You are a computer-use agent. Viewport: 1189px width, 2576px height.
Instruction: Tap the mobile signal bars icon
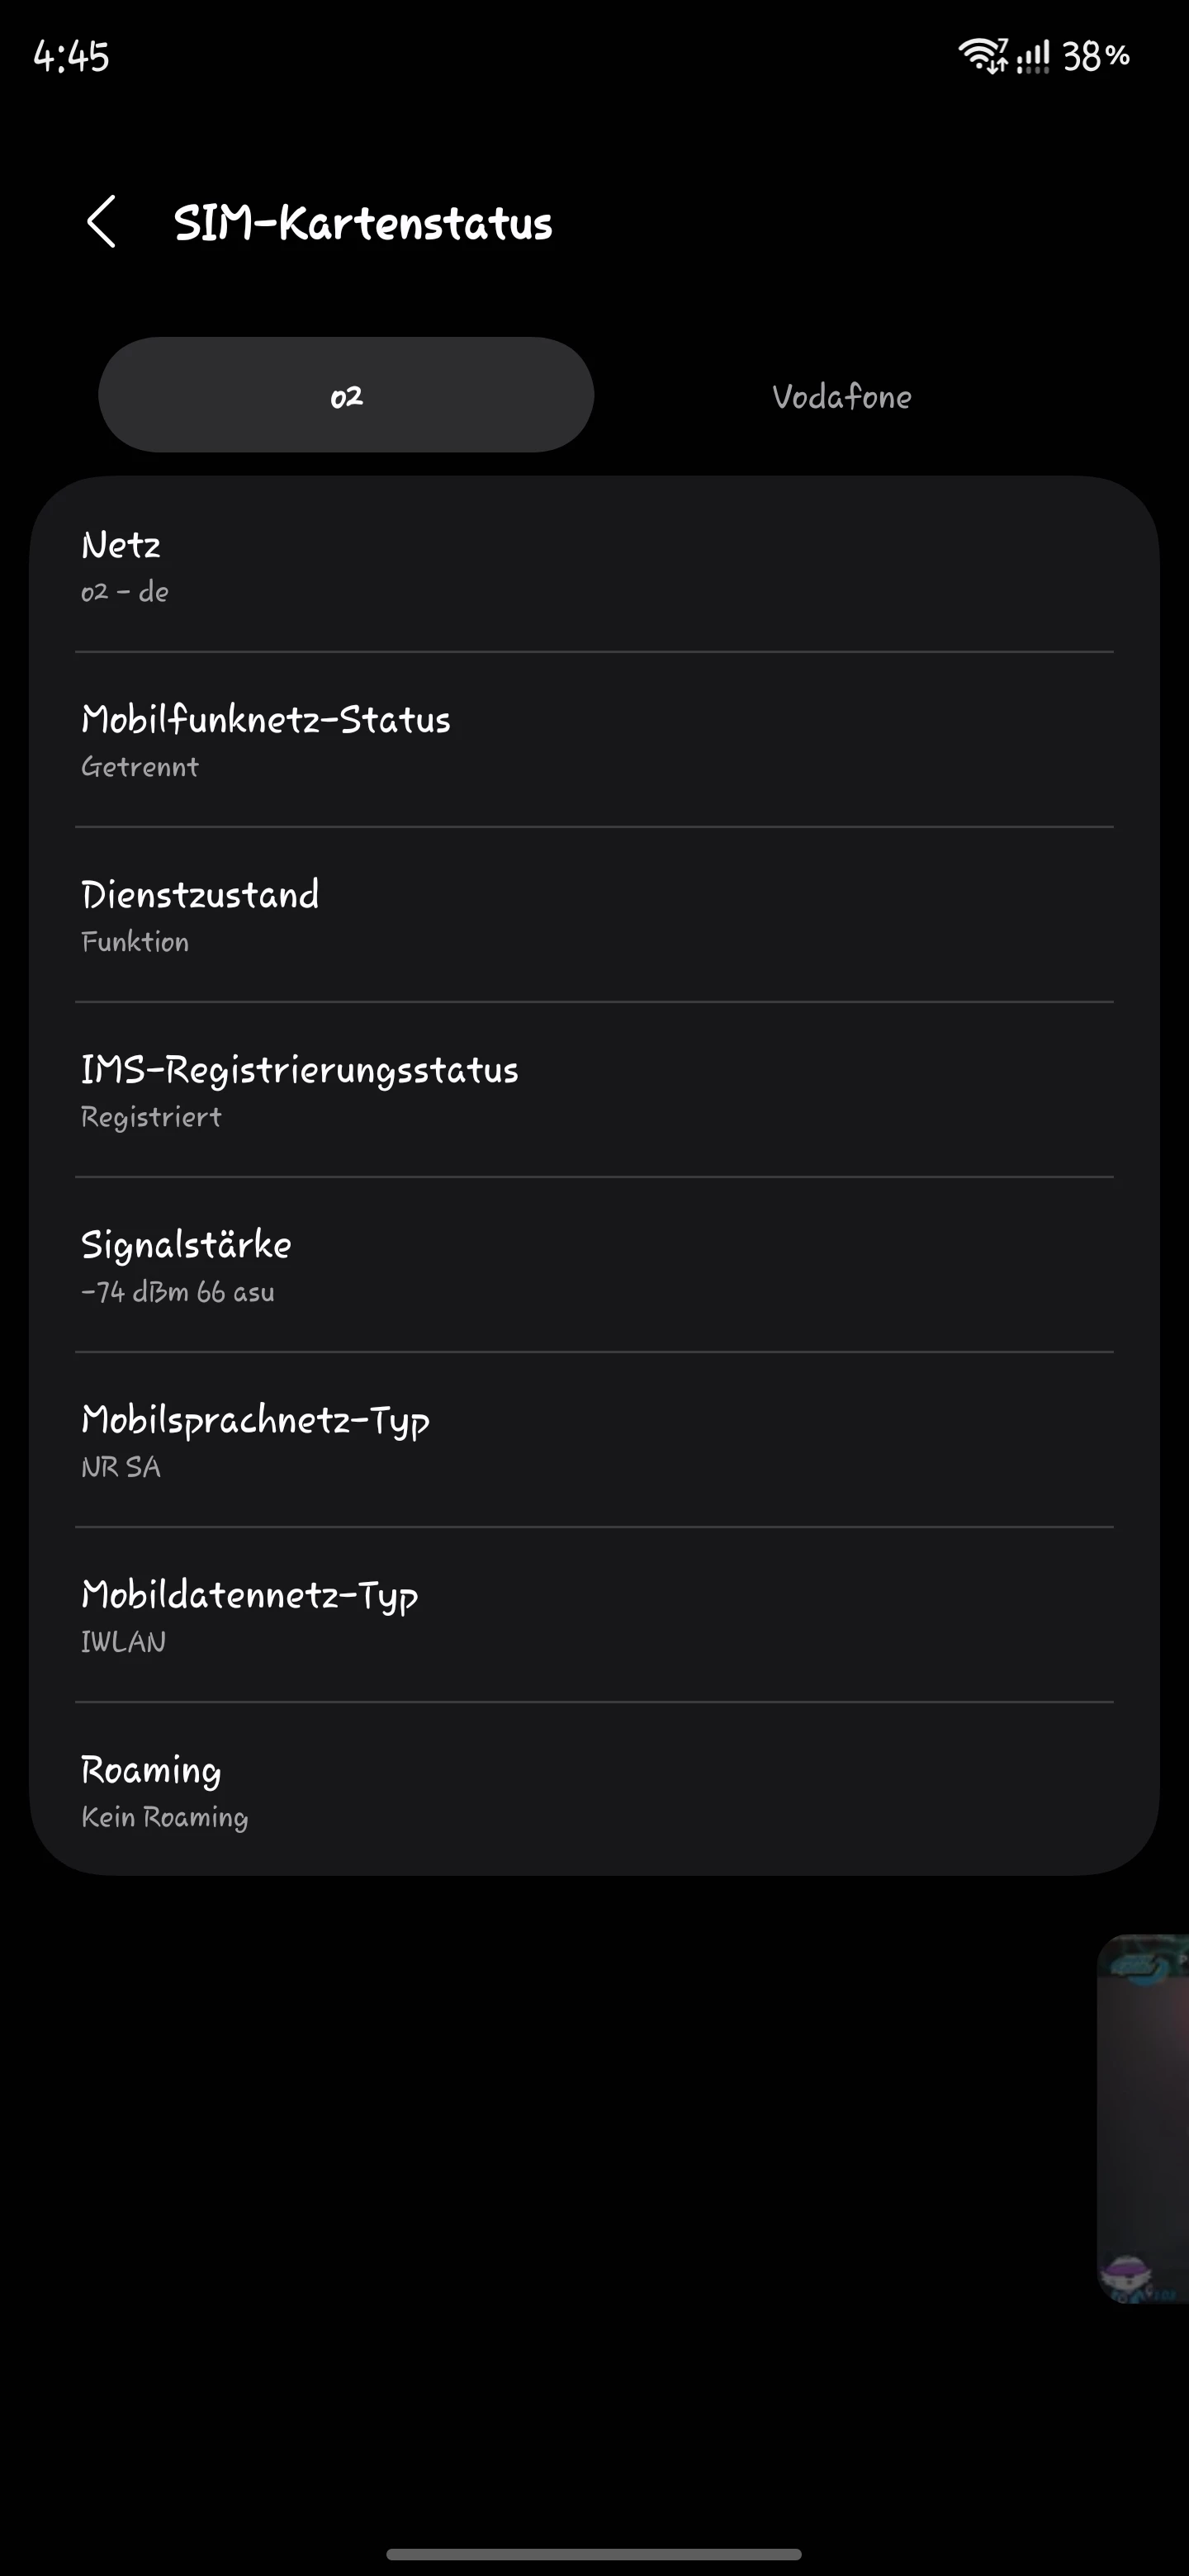1033,56
